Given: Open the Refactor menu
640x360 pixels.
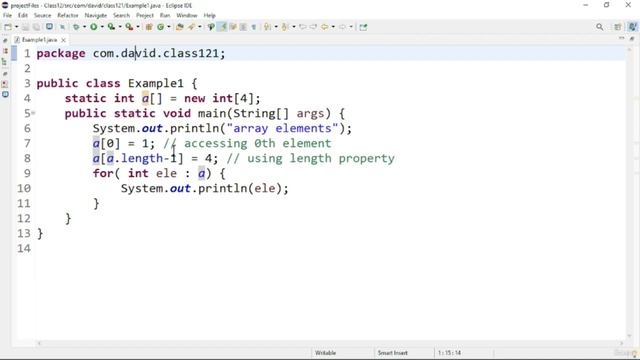Looking at the screenshot, I should coord(68,16).
